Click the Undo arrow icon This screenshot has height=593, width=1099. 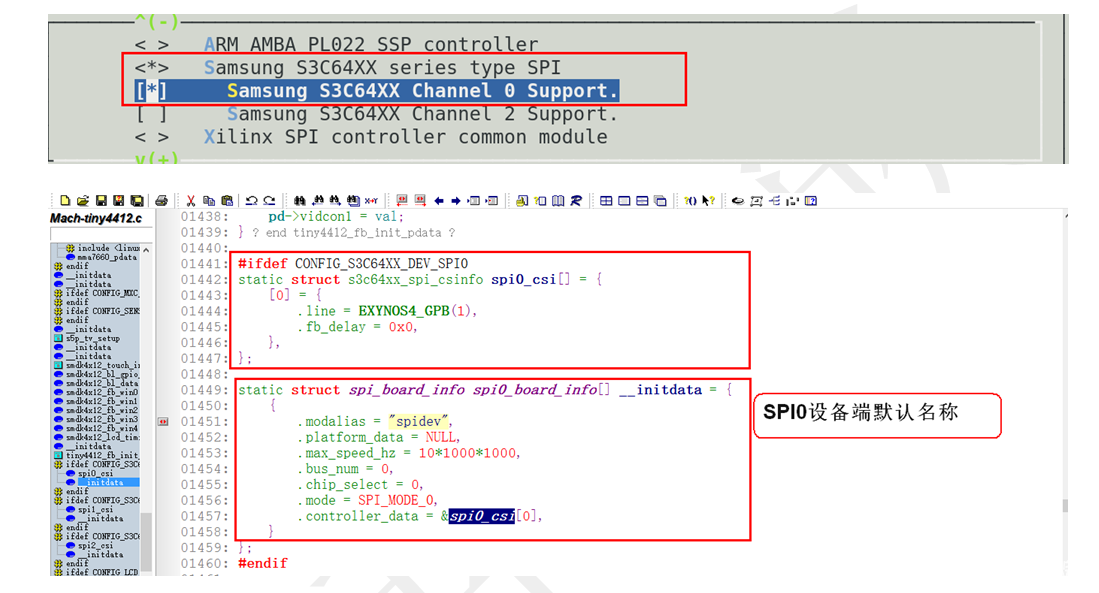point(251,200)
